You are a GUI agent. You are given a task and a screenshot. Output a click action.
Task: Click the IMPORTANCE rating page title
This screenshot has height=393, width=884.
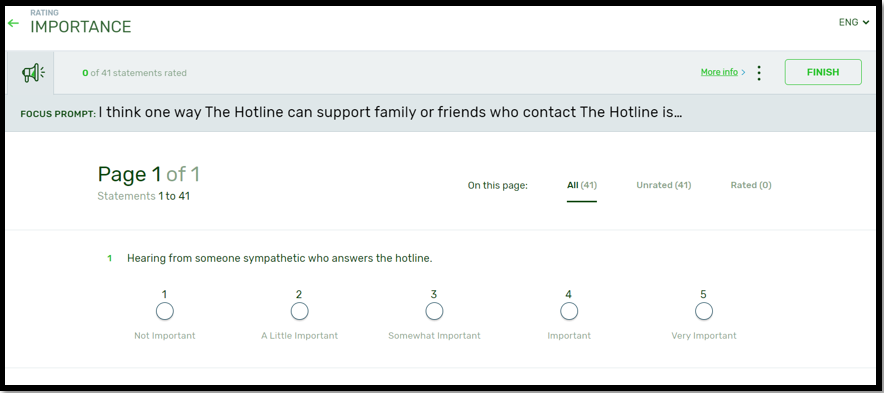[x=81, y=27]
